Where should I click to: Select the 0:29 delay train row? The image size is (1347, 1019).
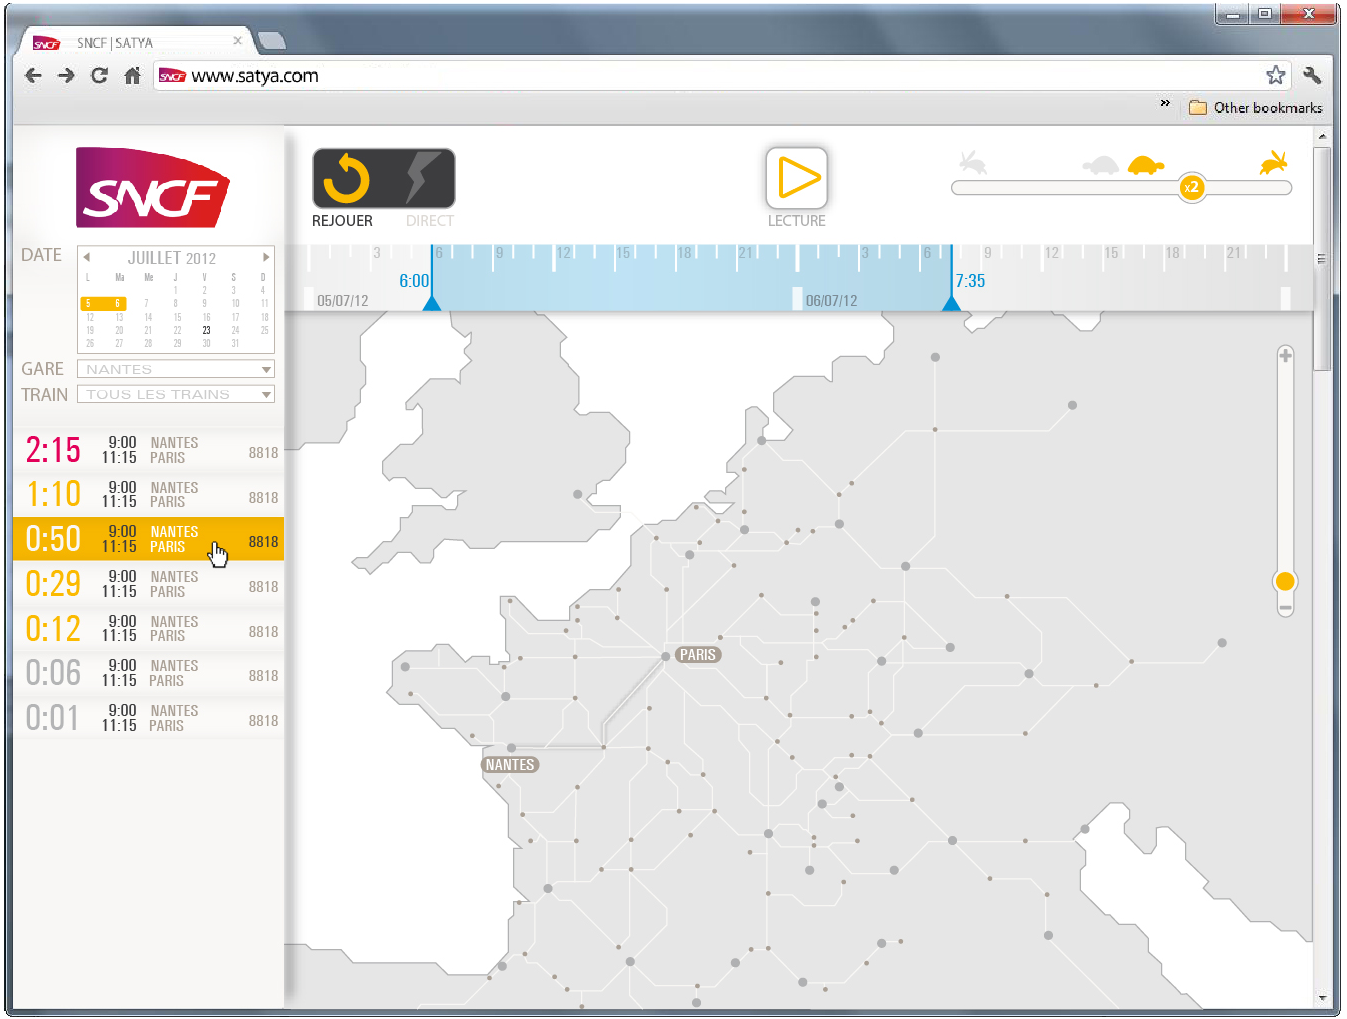point(148,584)
